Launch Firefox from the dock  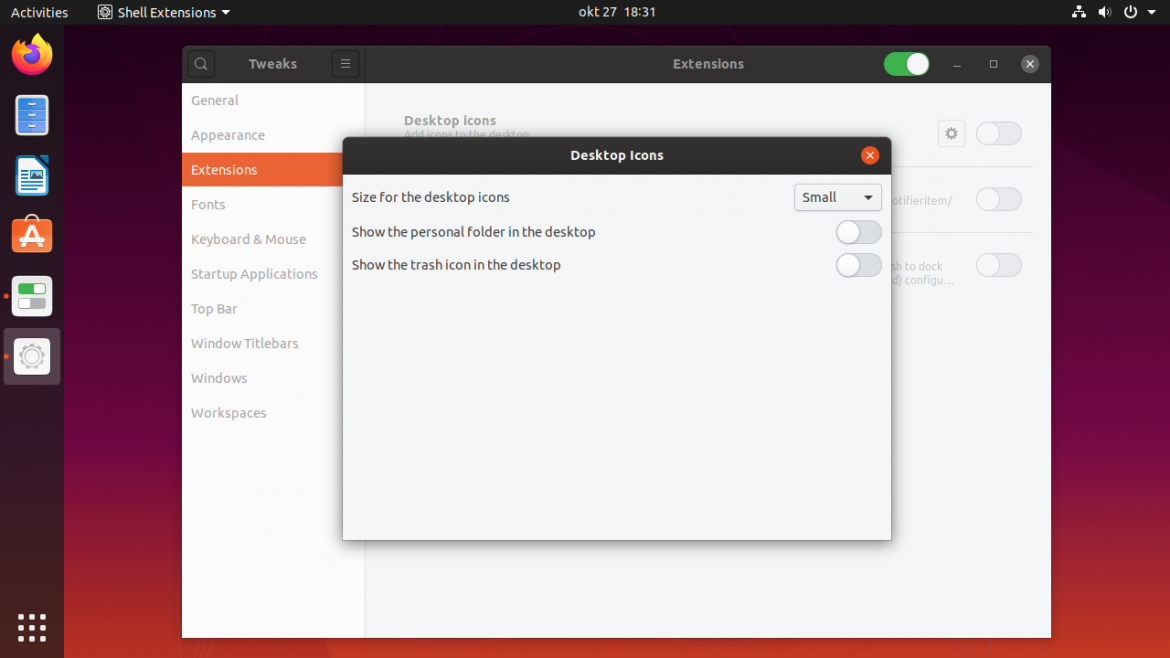[32, 54]
